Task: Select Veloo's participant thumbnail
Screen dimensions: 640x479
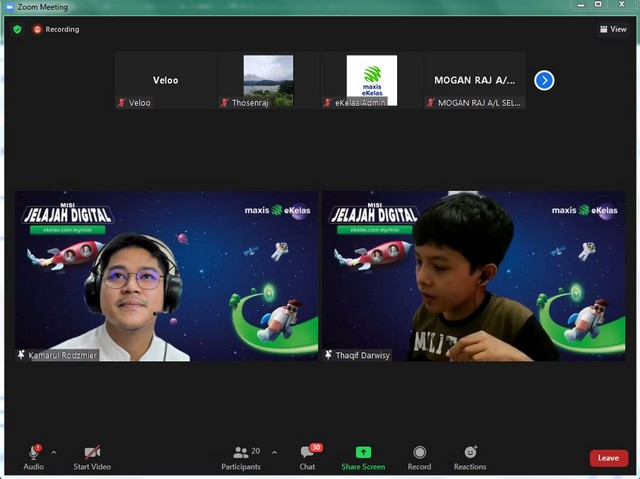Action: pyautogui.click(x=165, y=80)
